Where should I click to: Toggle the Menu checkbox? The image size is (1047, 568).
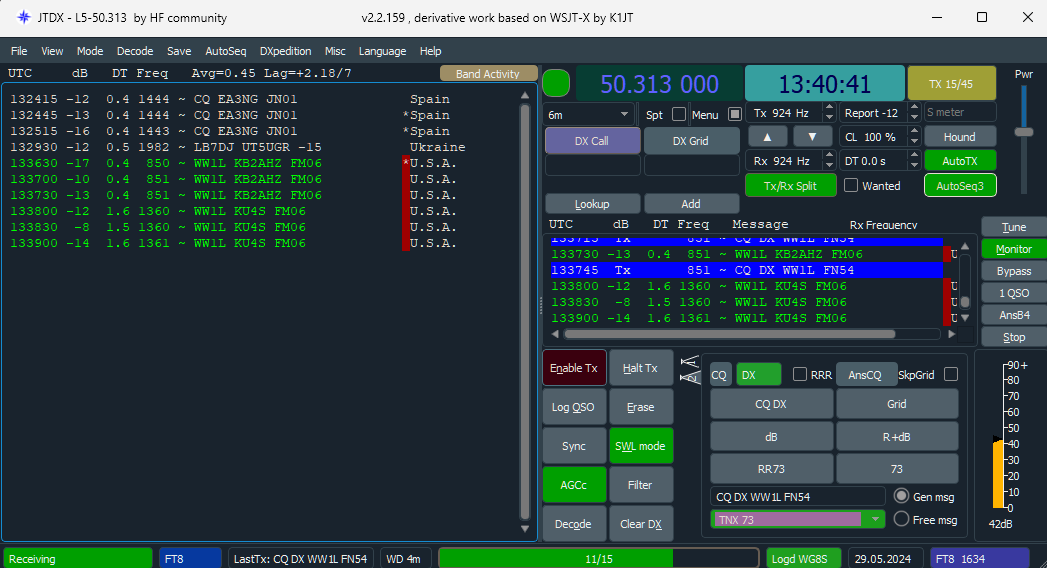pos(735,114)
